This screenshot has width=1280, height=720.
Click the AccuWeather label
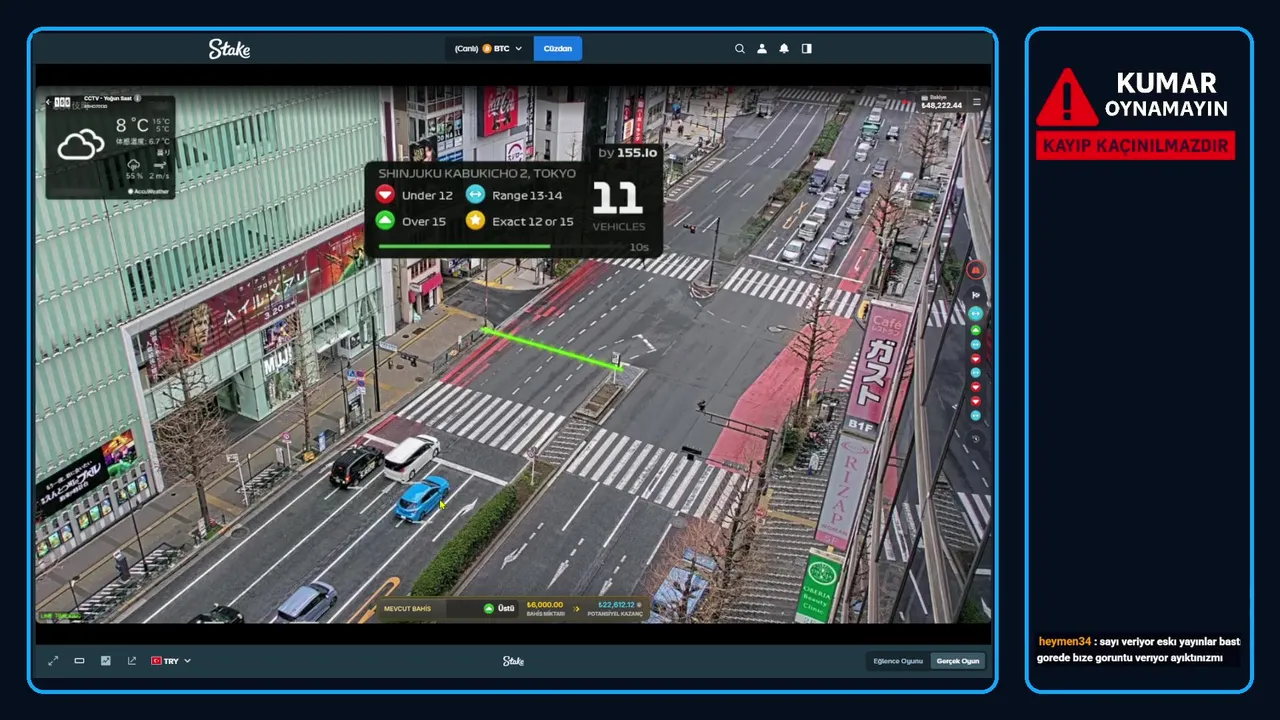click(149, 191)
